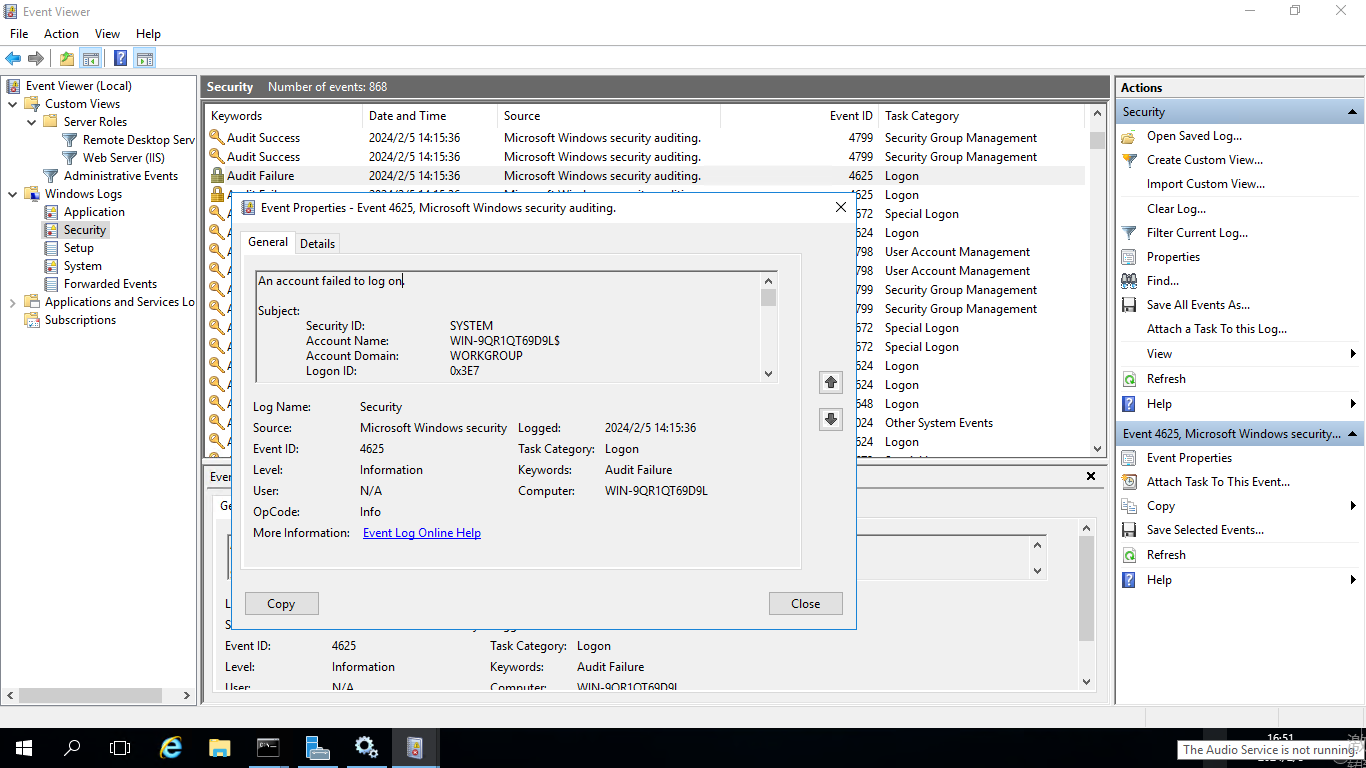Open the Help menu
This screenshot has width=1366, height=768.
(x=148, y=34)
